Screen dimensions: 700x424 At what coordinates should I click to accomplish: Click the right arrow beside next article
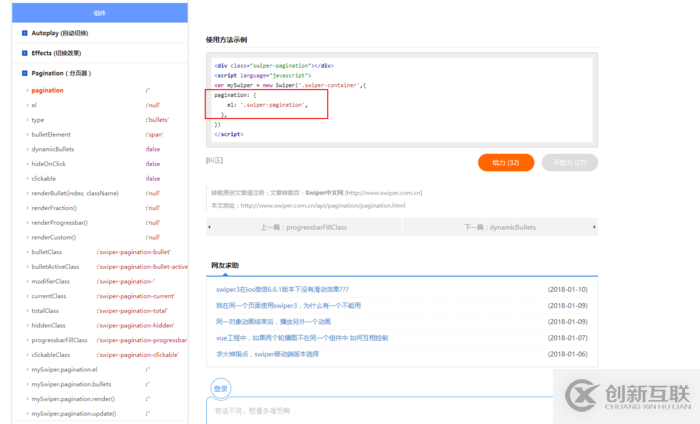click(x=594, y=227)
